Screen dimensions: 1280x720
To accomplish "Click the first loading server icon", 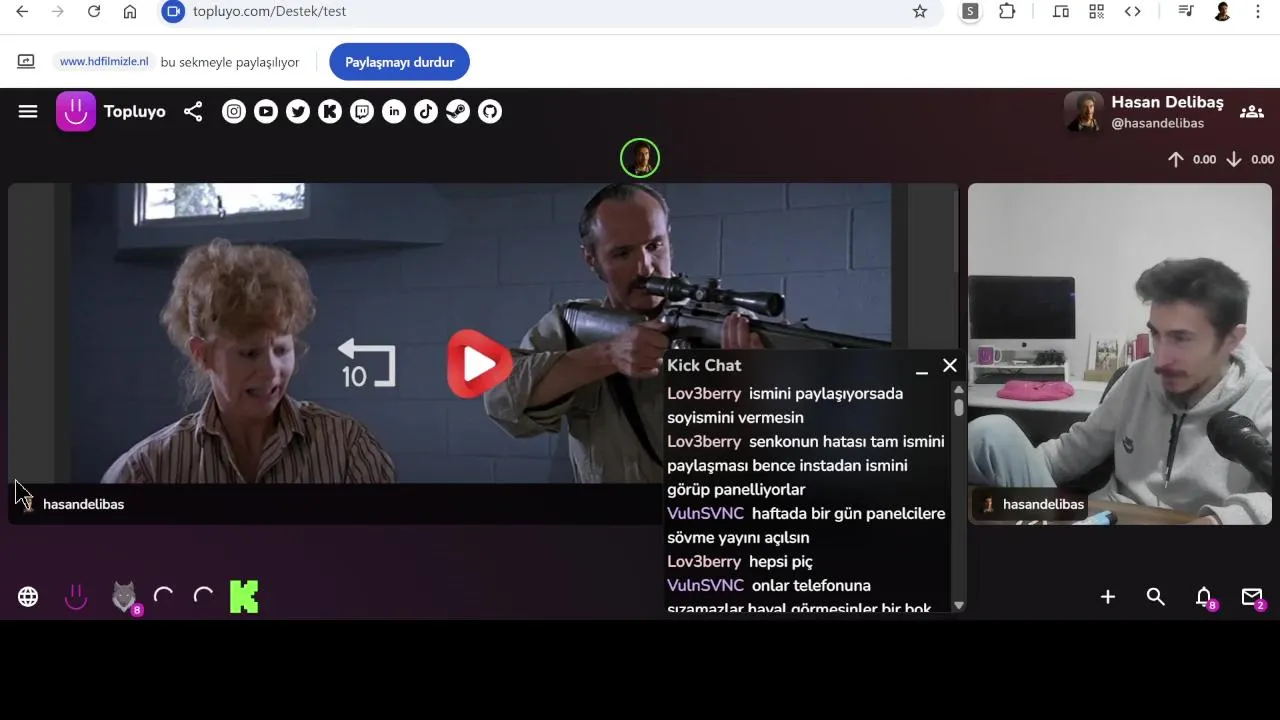I will (164, 597).
